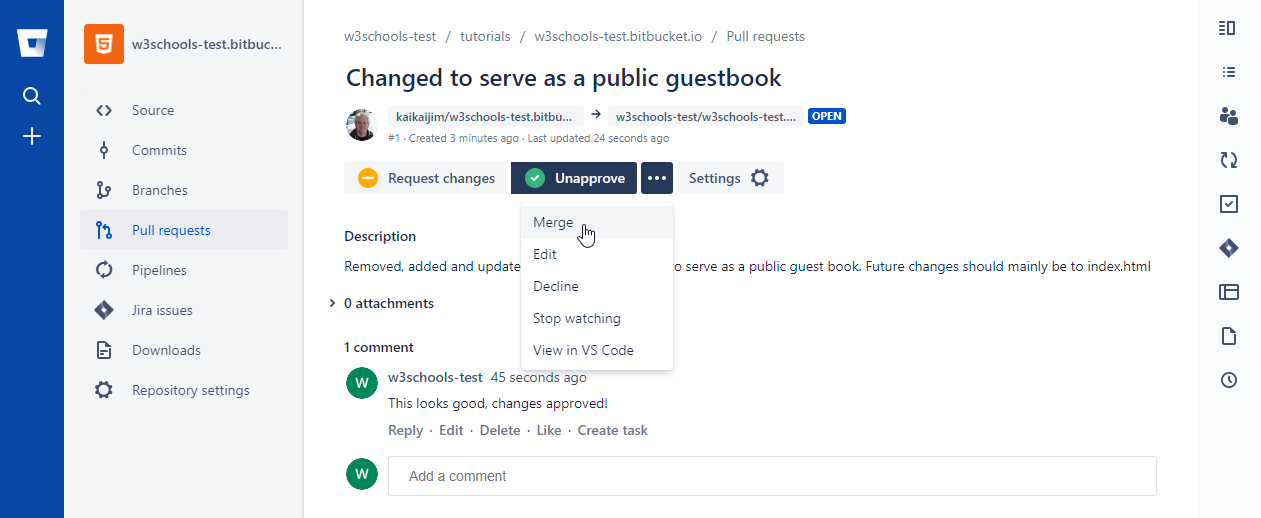Toggle approval with the Unapprove button
The height and width of the screenshot is (518, 1261).
click(574, 178)
